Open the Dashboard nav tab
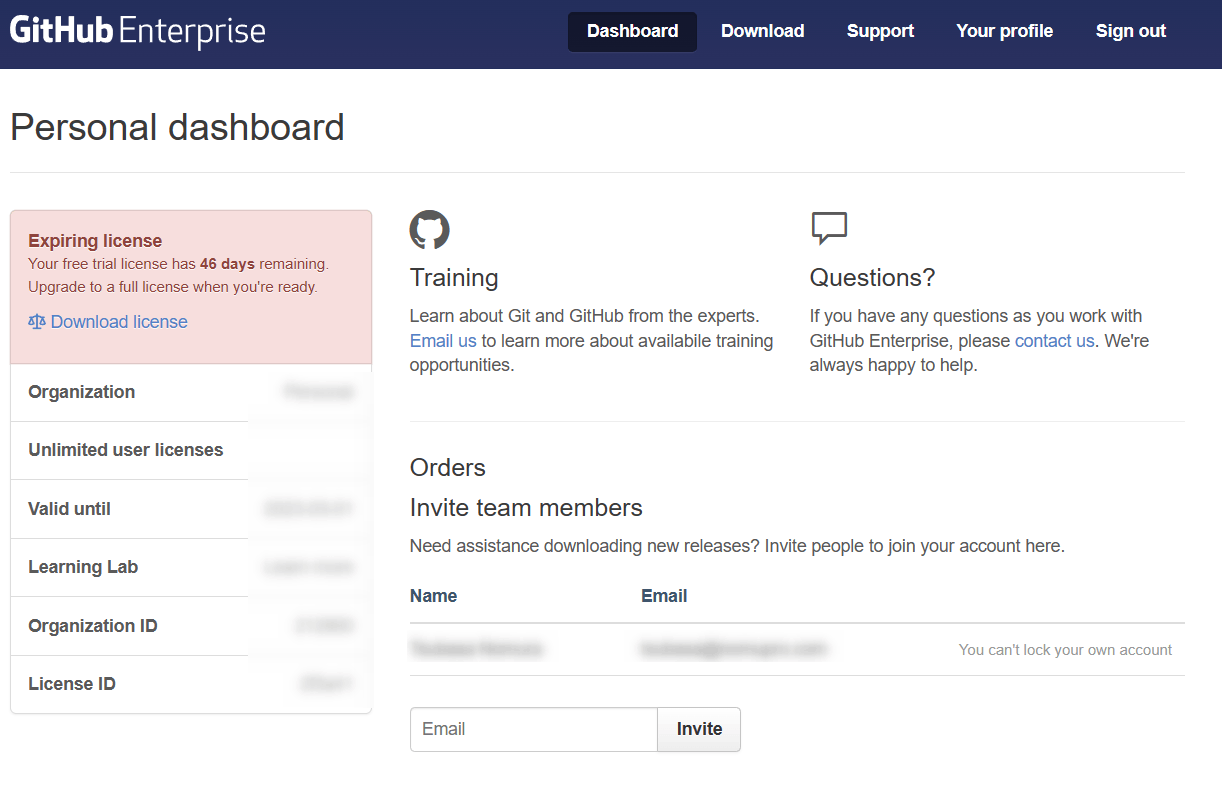The height and width of the screenshot is (796, 1222). (632, 31)
